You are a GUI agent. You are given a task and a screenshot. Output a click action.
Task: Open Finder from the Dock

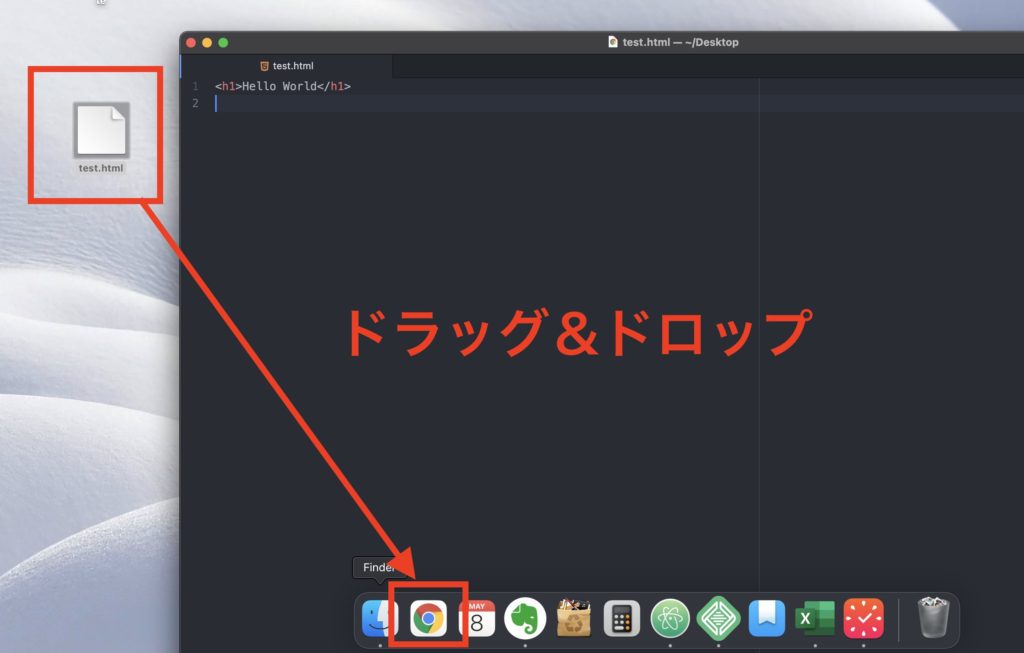(x=379, y=618)
